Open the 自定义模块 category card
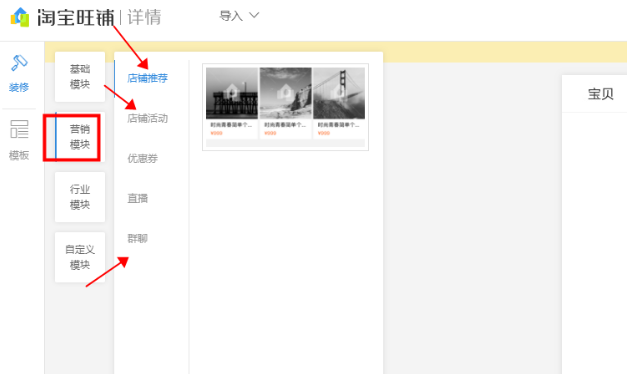The width and height of the screenshot is (627, 374). [x=80, y=257]
